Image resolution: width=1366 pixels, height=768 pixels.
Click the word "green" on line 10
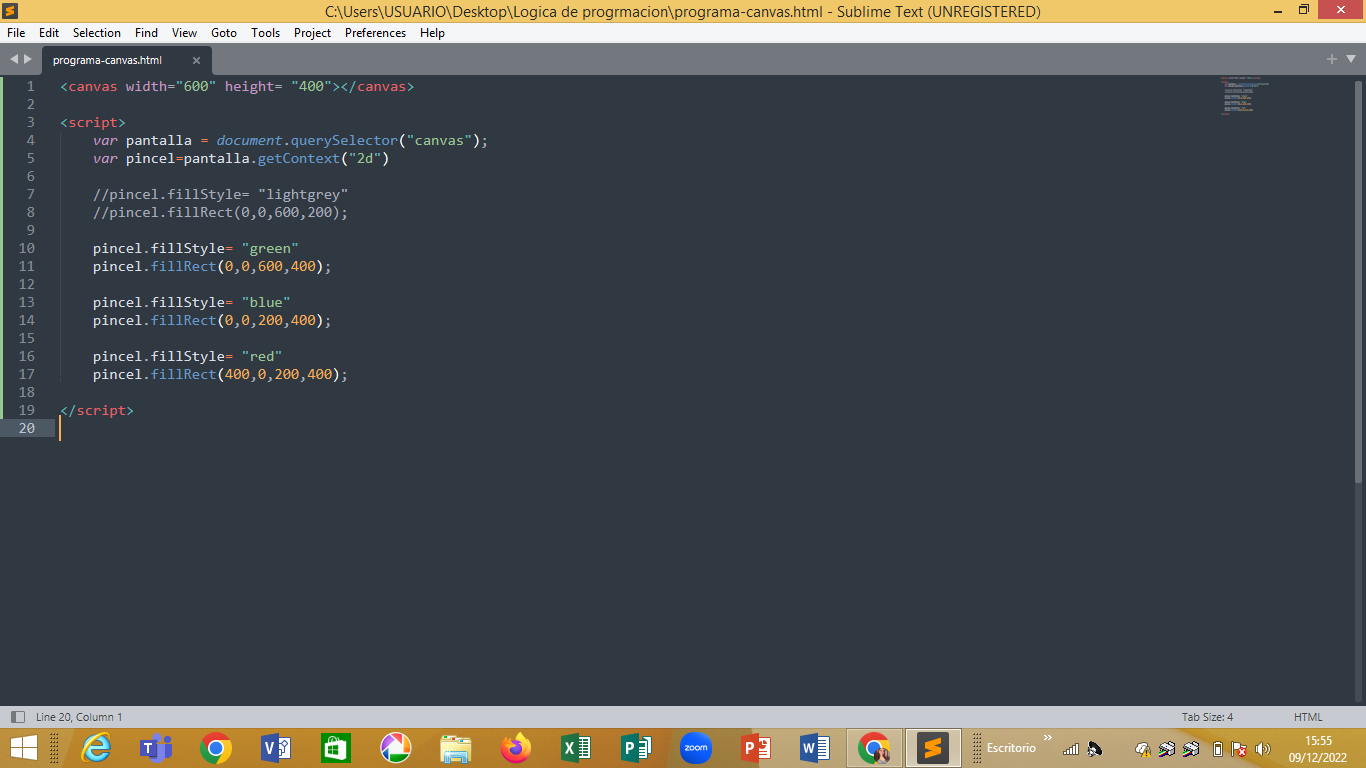click(270, 248)
